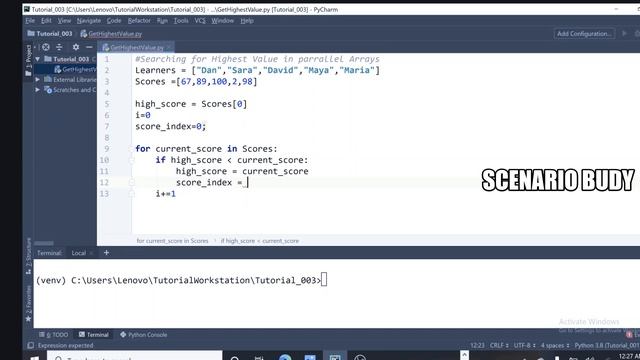Click the fold marker on line 12 gutter
Screen dimensions: 640x360
132,182
